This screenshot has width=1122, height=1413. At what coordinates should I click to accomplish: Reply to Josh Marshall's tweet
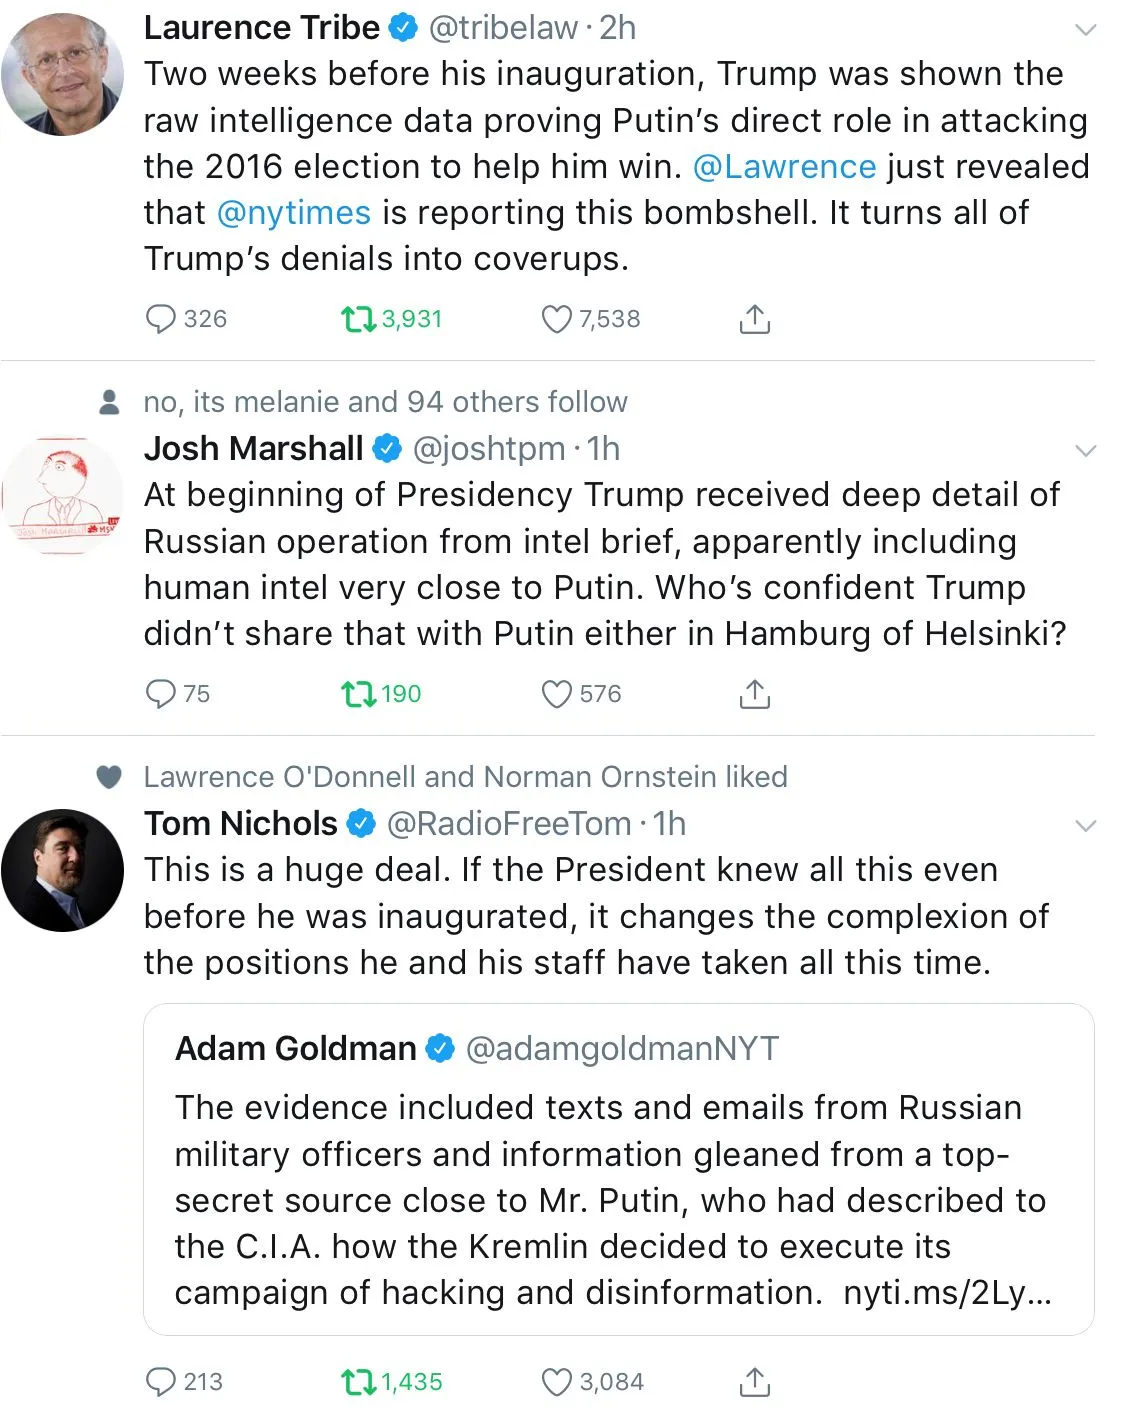pos(161,694)
